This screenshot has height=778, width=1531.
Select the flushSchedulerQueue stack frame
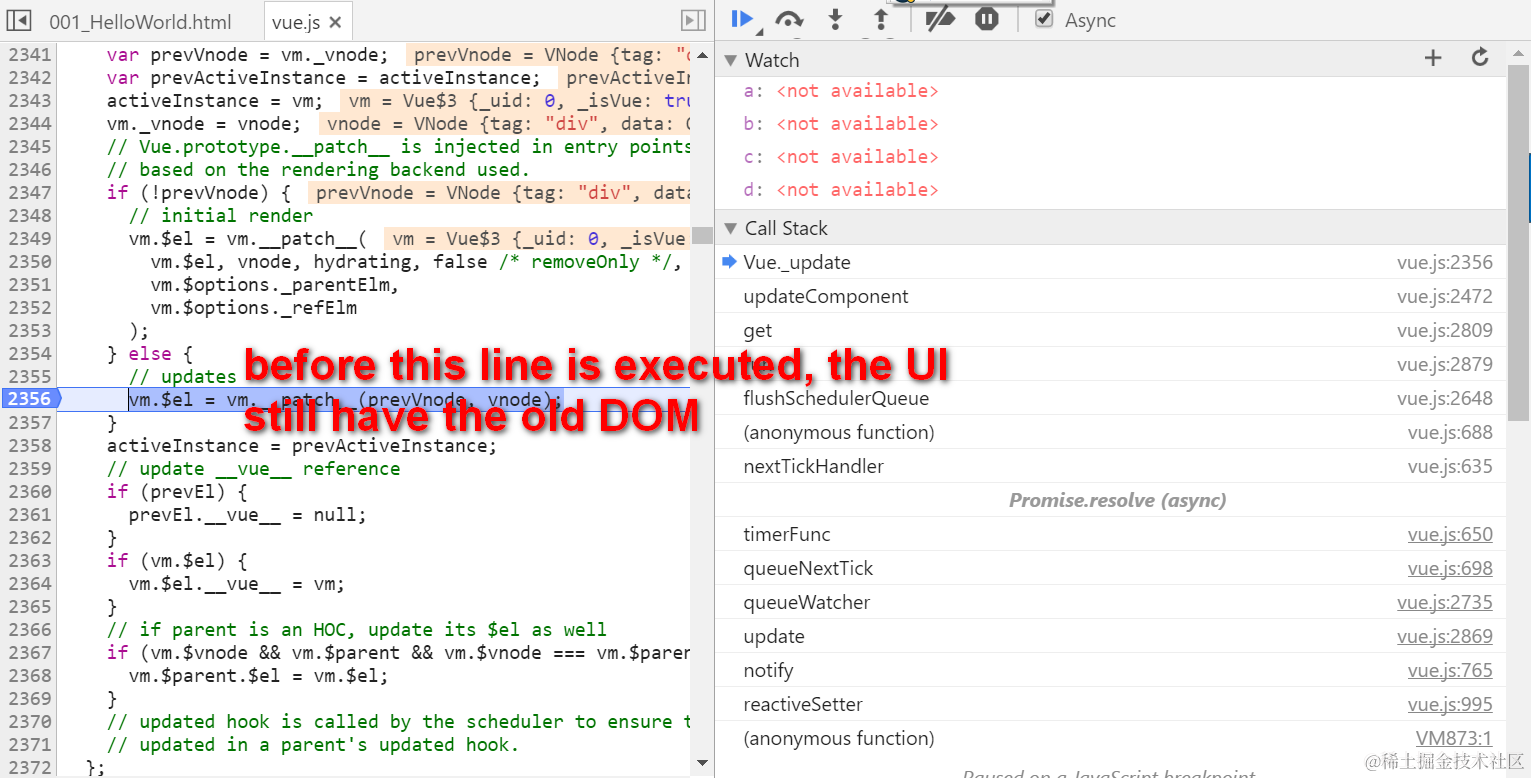(x=1110, y=398)
